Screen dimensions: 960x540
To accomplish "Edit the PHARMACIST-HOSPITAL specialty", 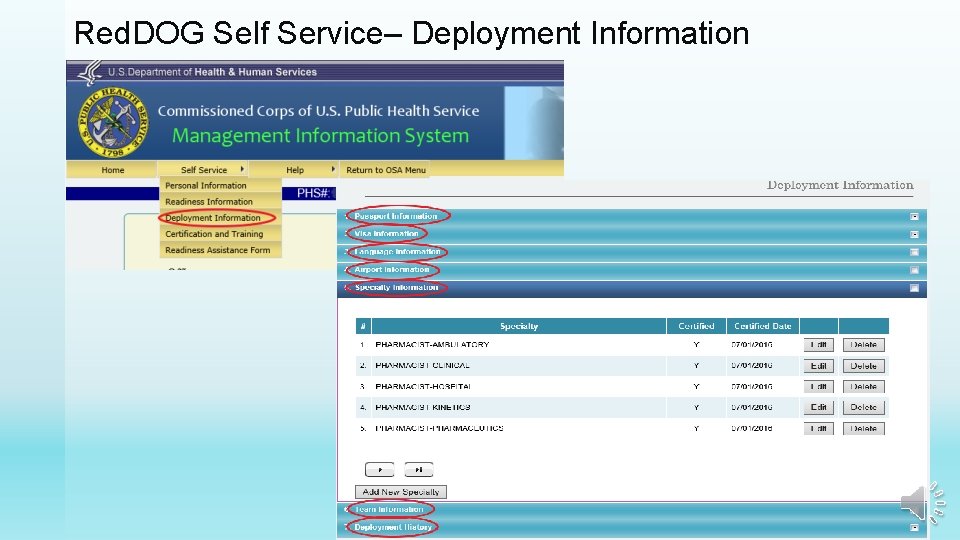I will click(819, 387).
